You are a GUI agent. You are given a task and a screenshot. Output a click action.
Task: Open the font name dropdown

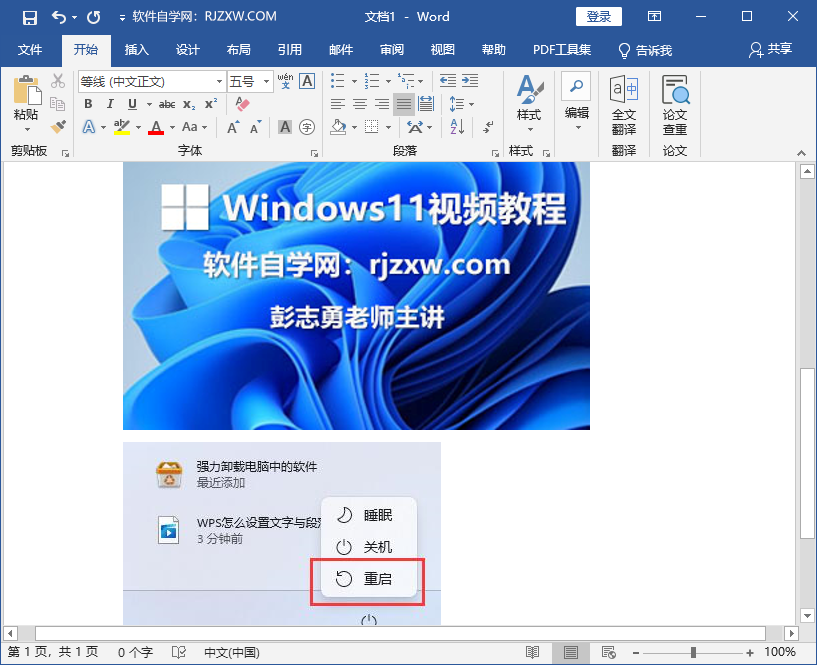[218, 81]
